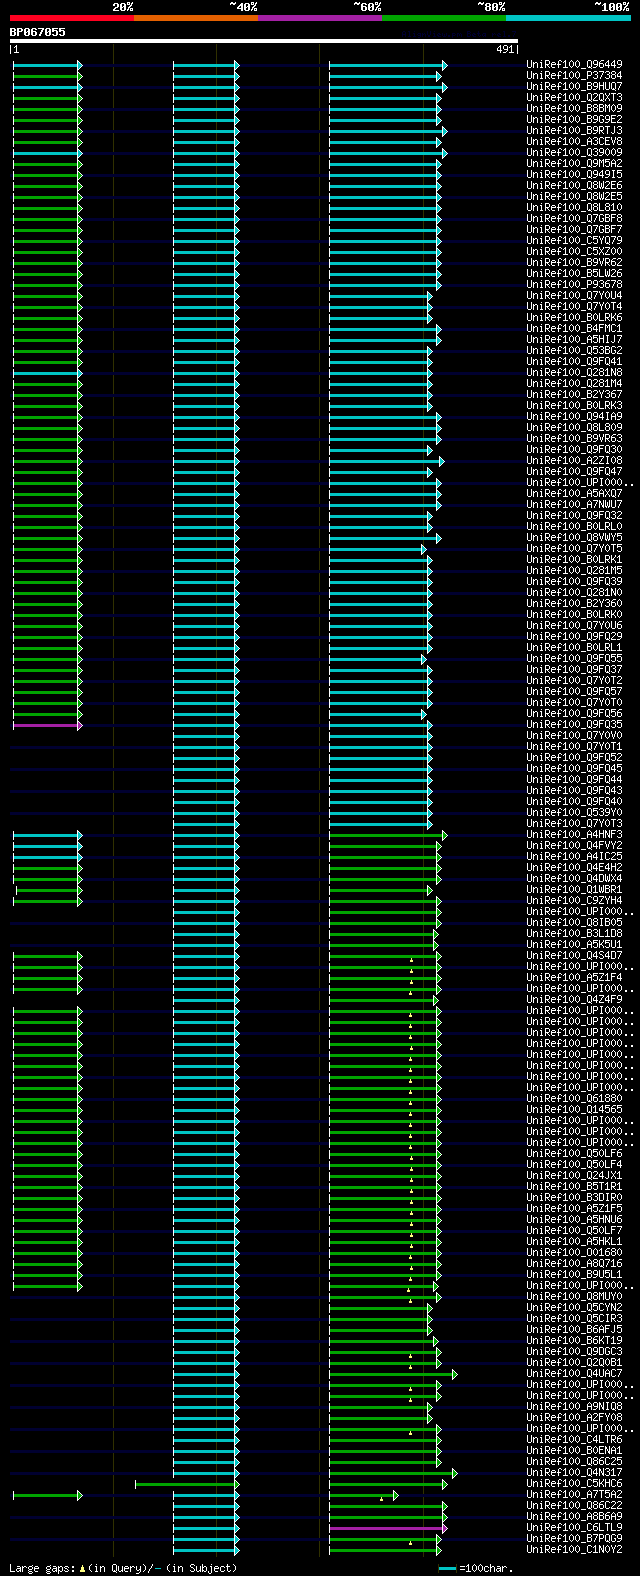Click the orange ~40% identity legend segment

pyautogui.click(x=196, y=18)
